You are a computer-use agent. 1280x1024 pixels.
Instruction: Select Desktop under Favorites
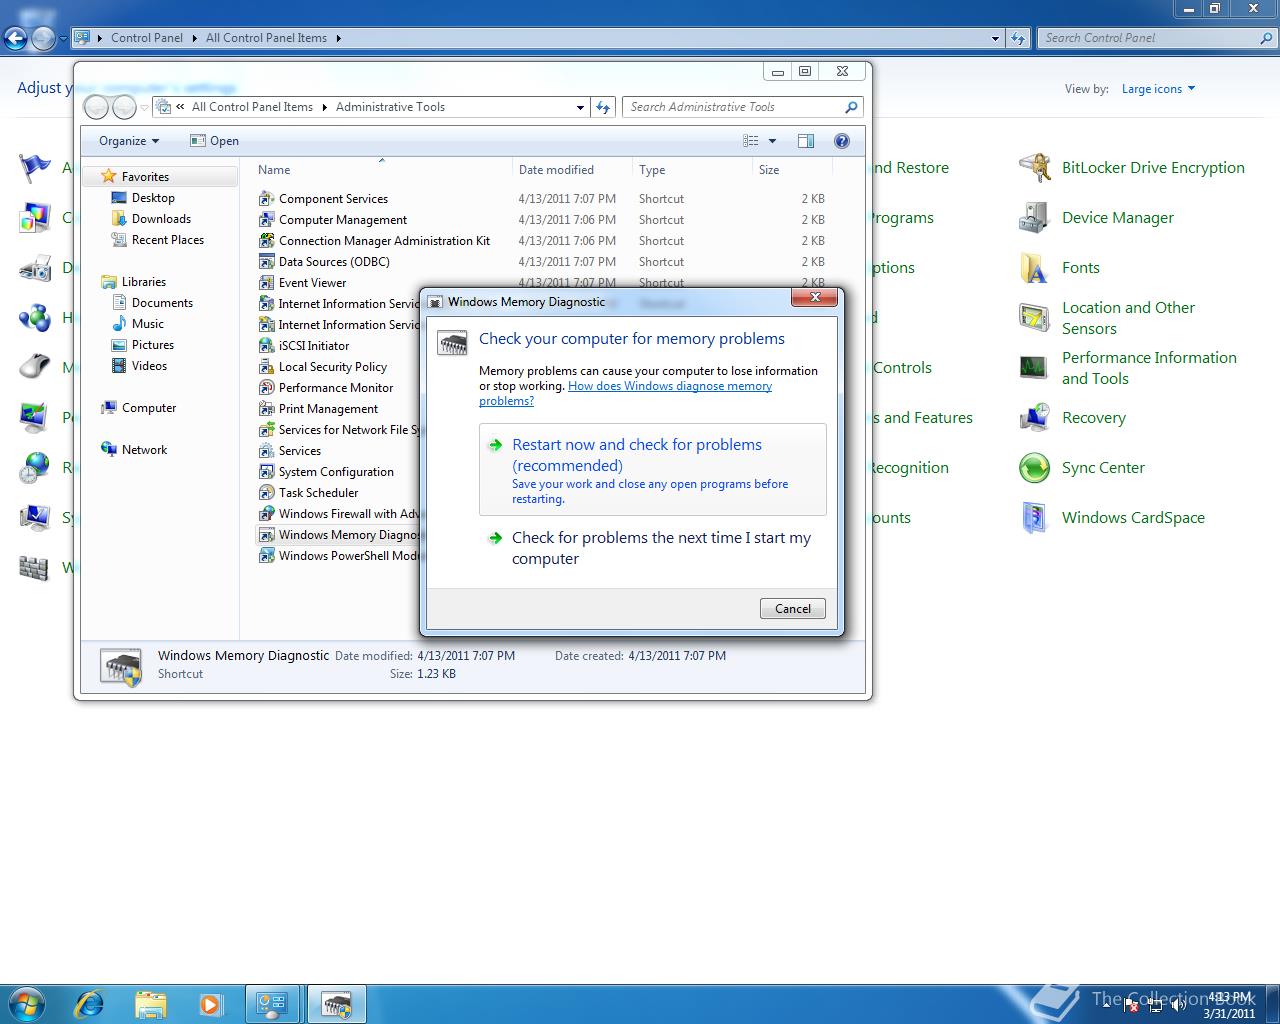click(x=153, y=198)
